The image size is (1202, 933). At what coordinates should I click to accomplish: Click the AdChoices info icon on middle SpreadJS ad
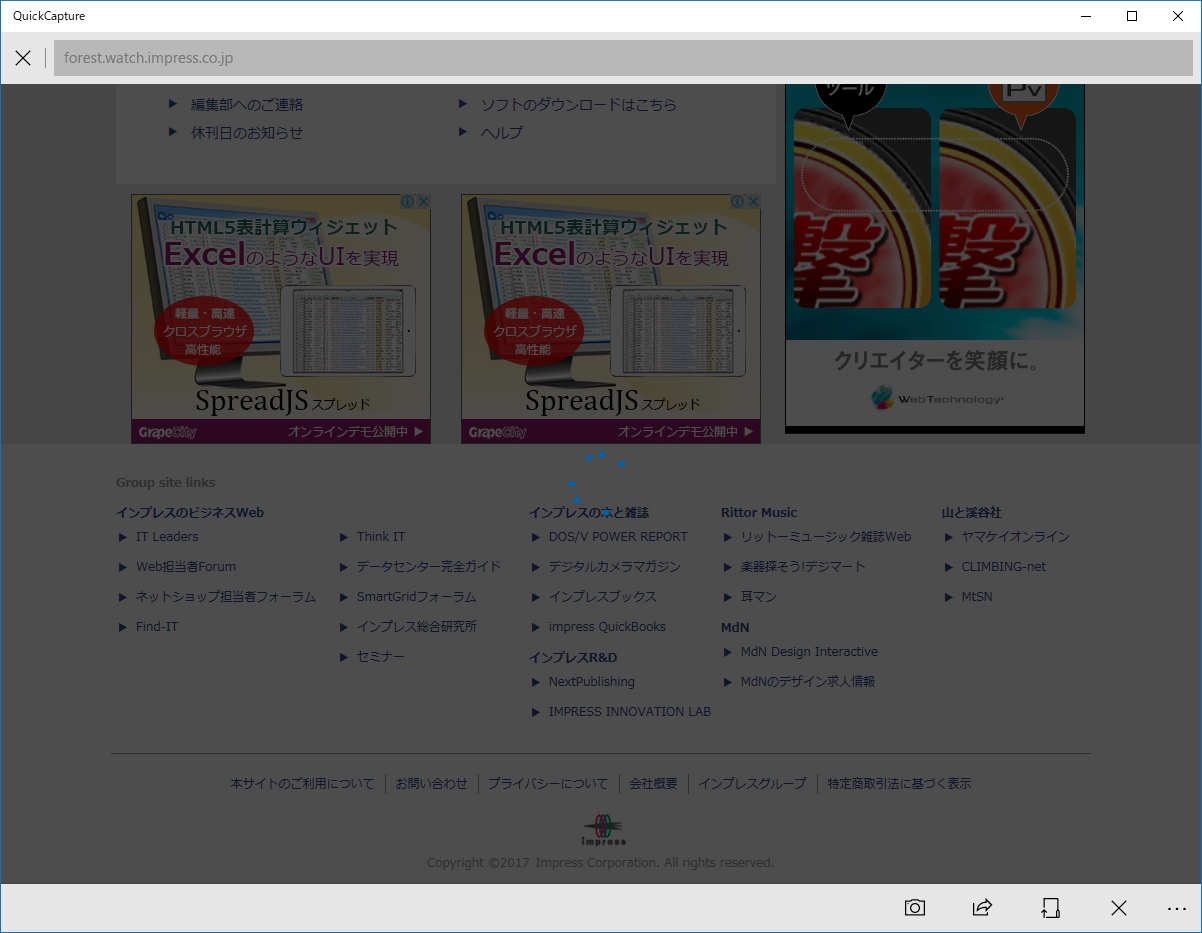click(x=738, y=200)
